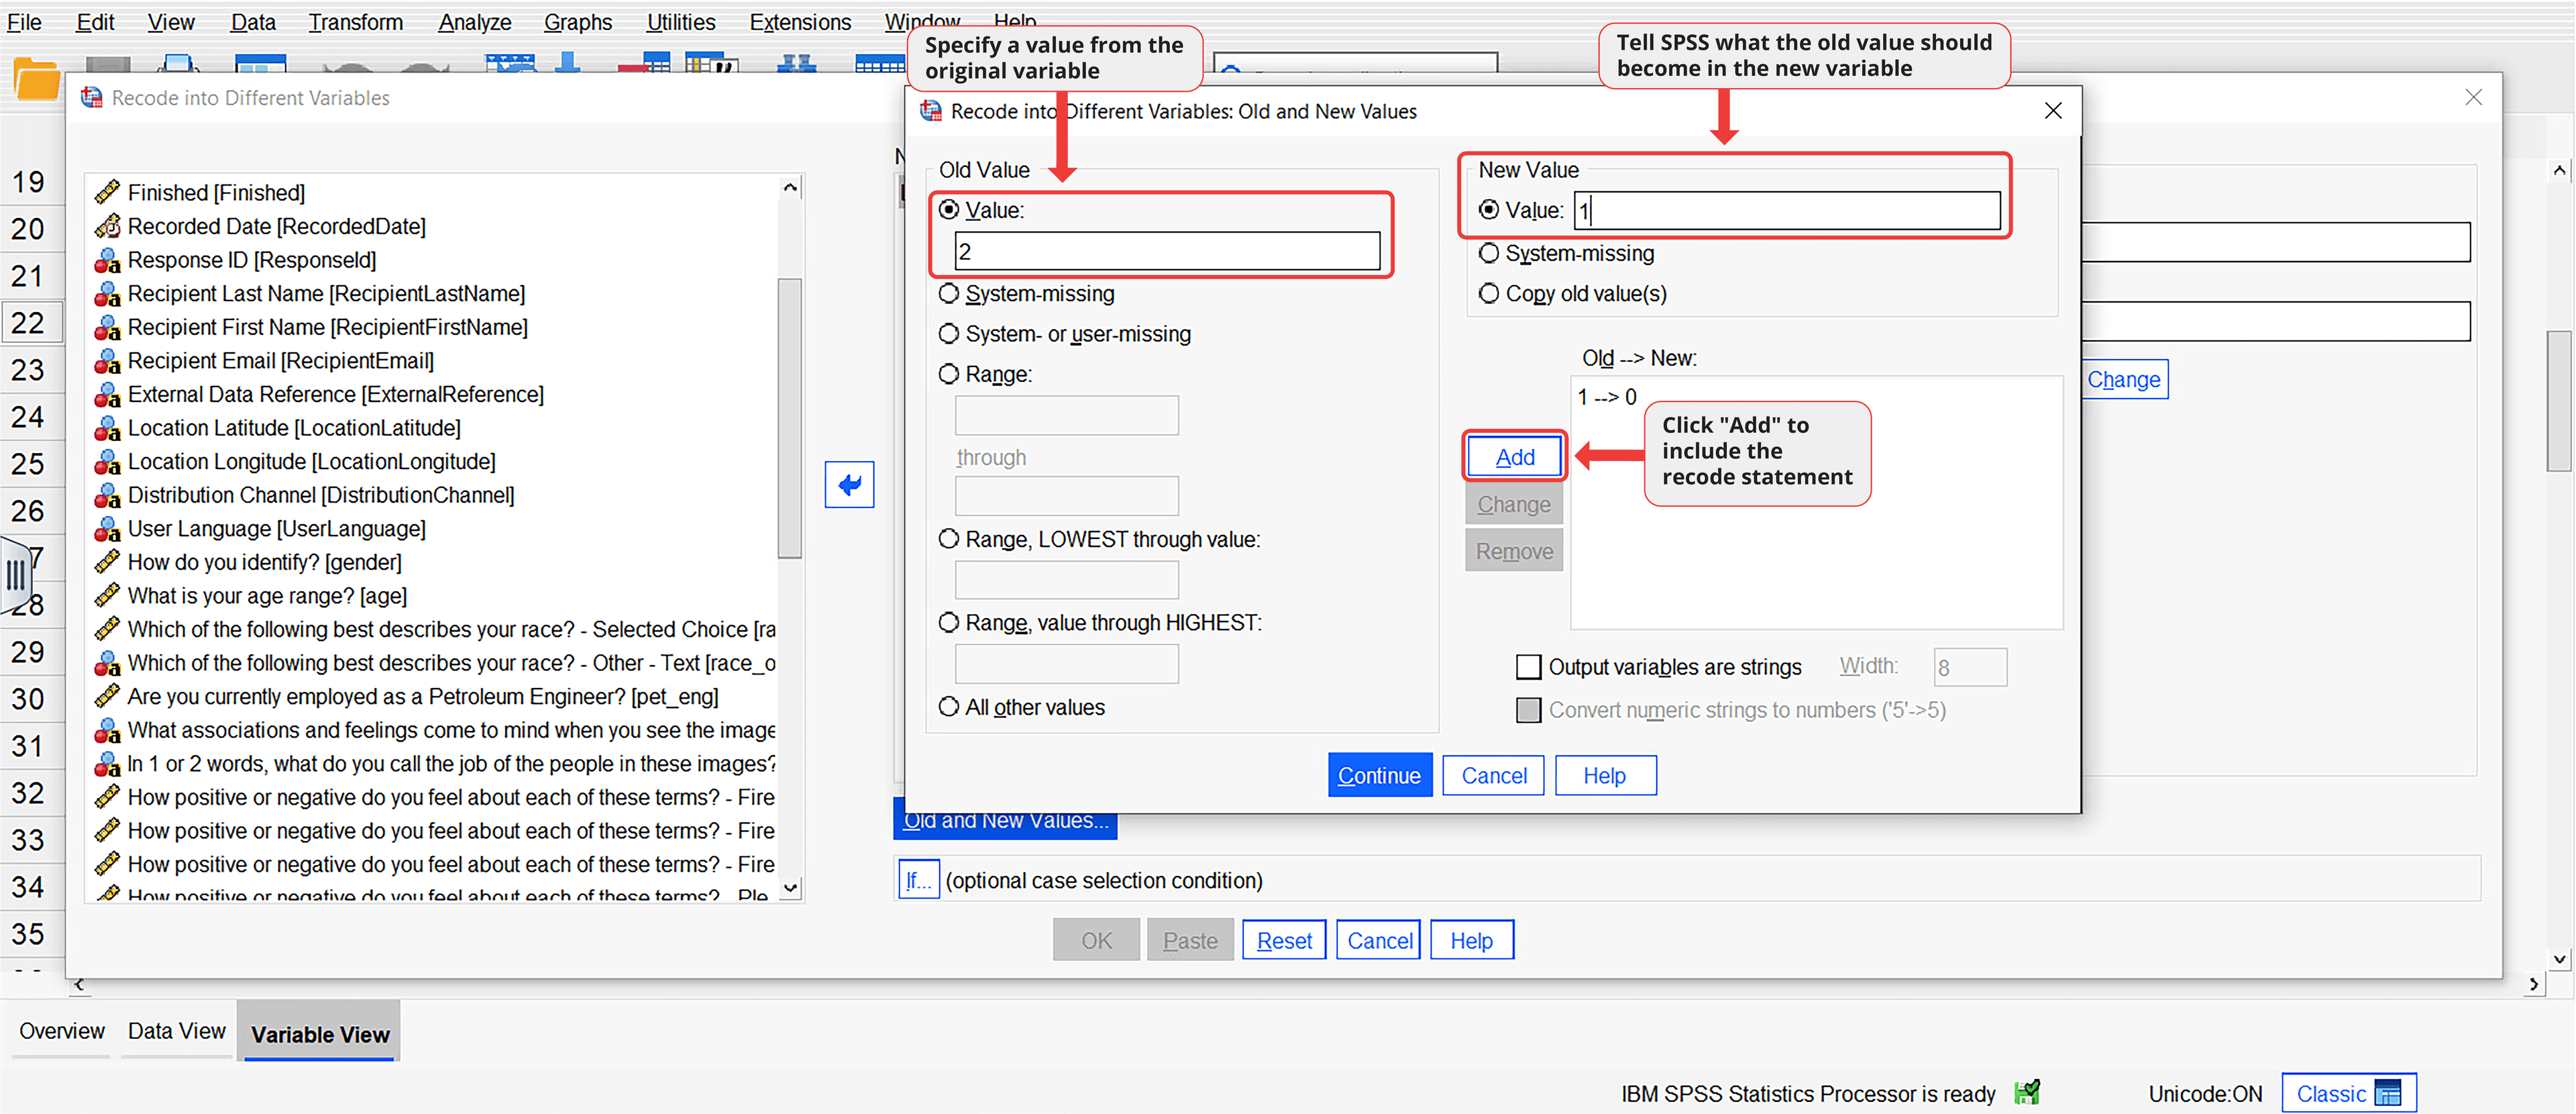This screenshot has height=1114, width=2576.
Task: Click left arrow of horizontal scrollbar
Action: pyautogui.click(x=79, y=985)
